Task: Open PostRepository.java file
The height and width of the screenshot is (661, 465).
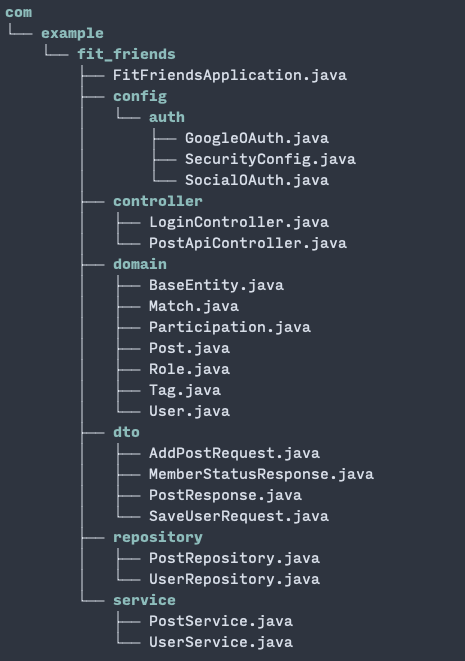Action: tap(234, 559)
